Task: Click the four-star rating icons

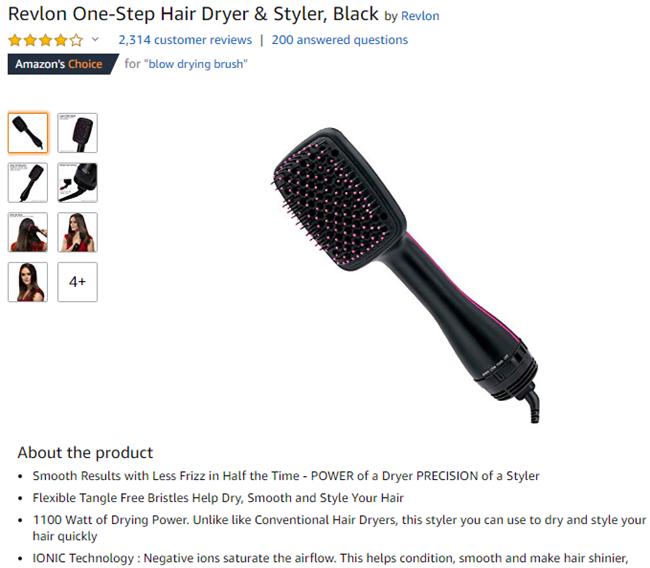Action: 46,40
